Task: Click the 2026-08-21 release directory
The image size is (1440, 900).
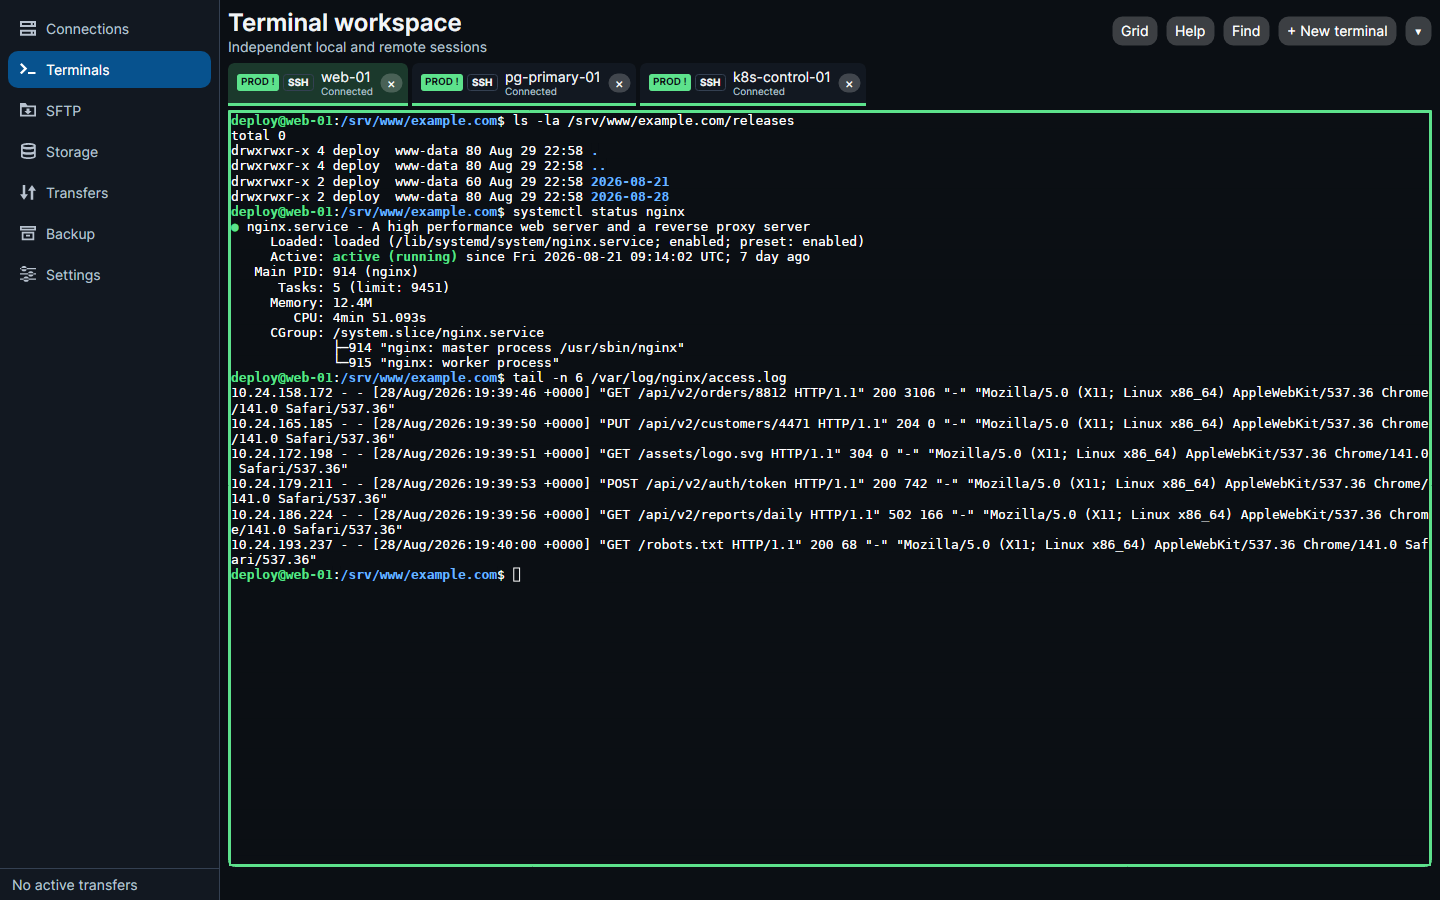Action: [x=630, y=182]
